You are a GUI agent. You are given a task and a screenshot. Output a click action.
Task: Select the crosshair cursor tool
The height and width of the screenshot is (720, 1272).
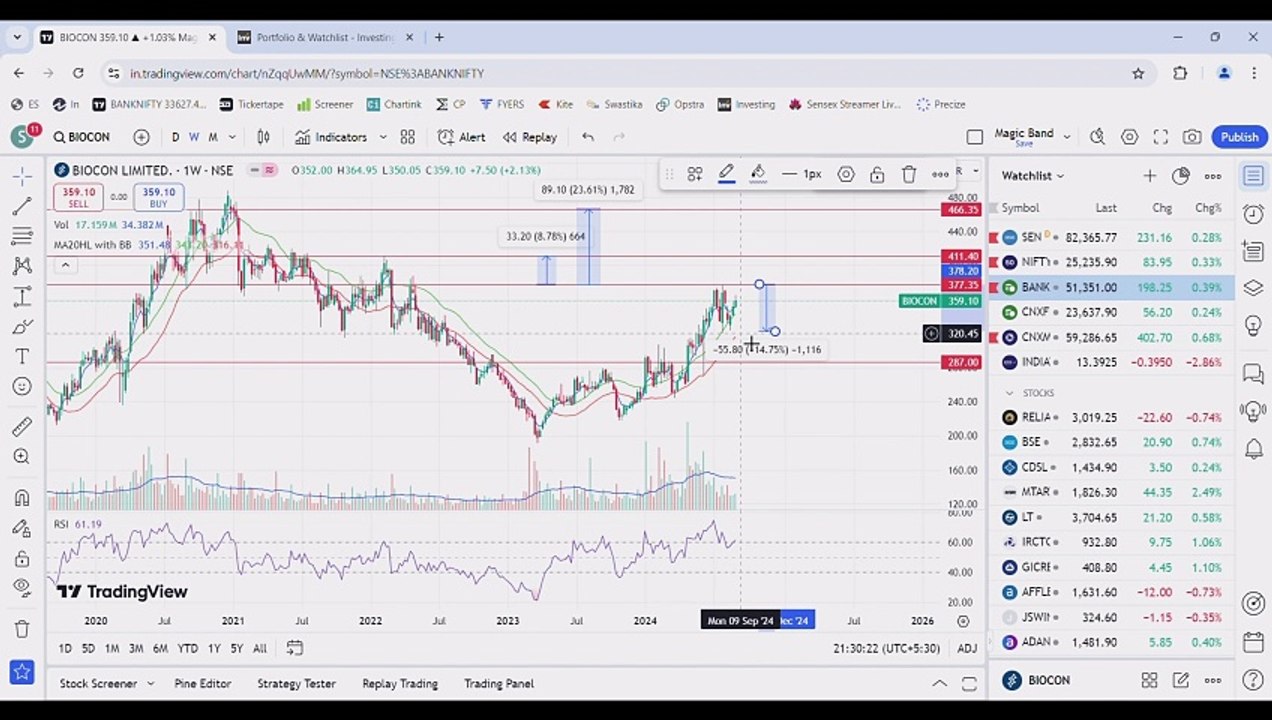pyautogui.click(x=21, y=175)
